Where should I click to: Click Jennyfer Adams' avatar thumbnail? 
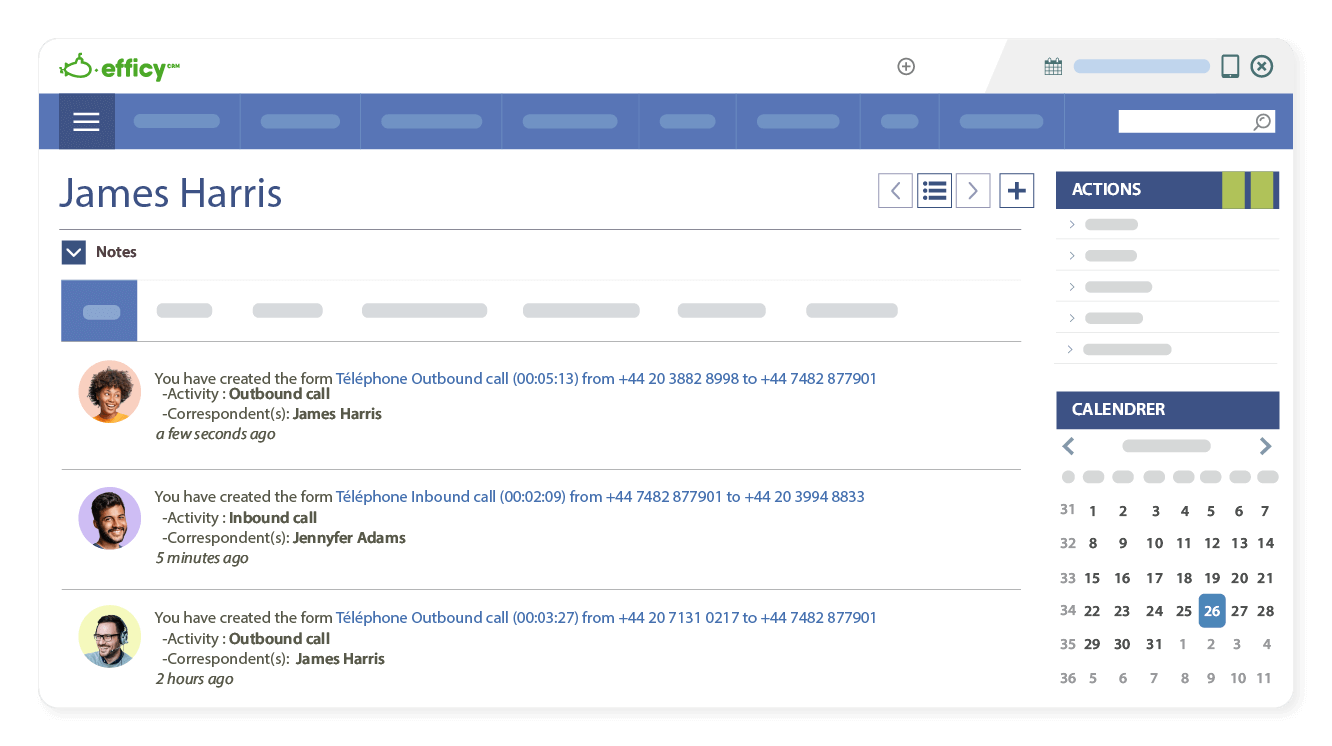click(110, 519)
